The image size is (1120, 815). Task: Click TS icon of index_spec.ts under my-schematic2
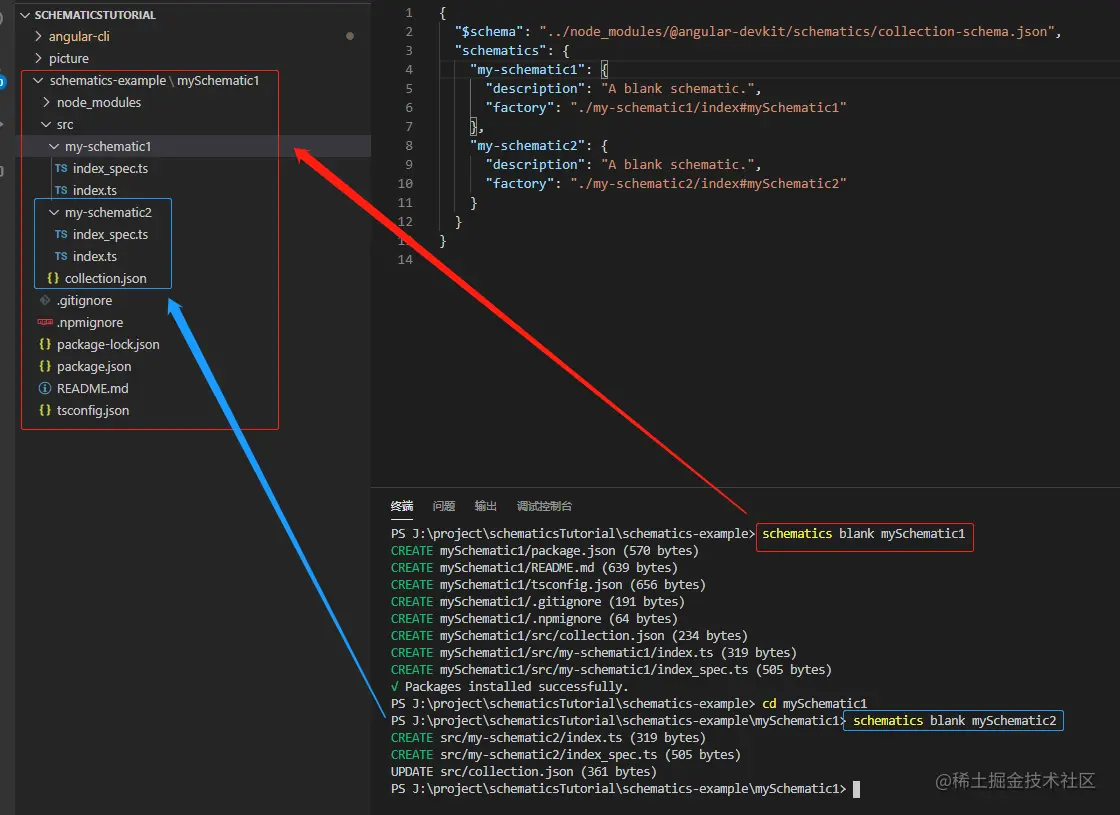61,234
